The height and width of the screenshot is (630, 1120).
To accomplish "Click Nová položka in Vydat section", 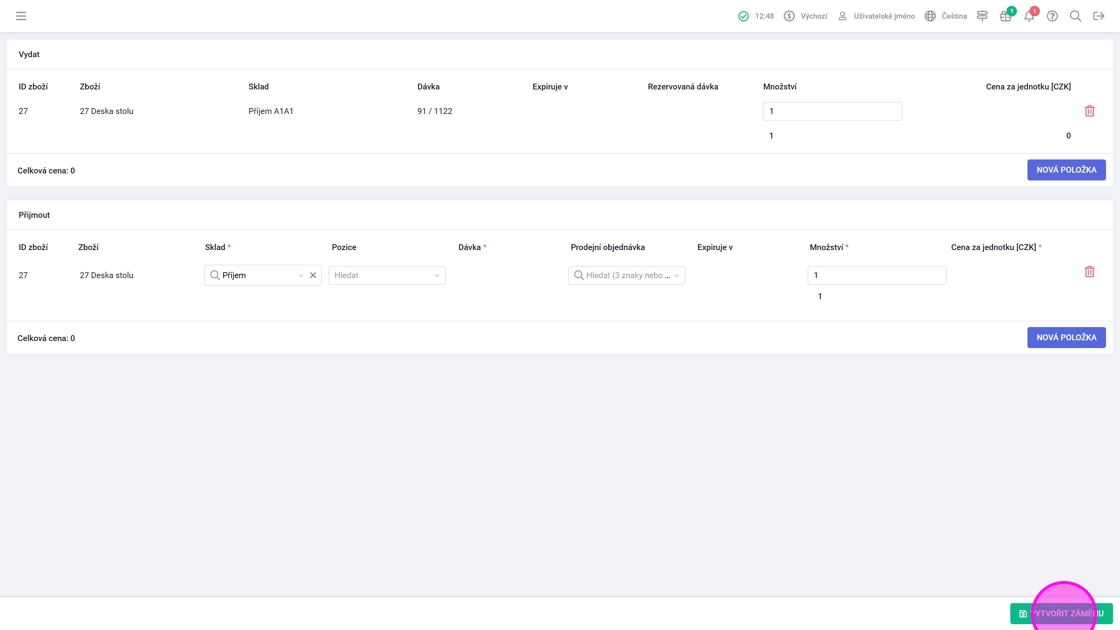I will pyautogui.click(x=1066, y=170).
